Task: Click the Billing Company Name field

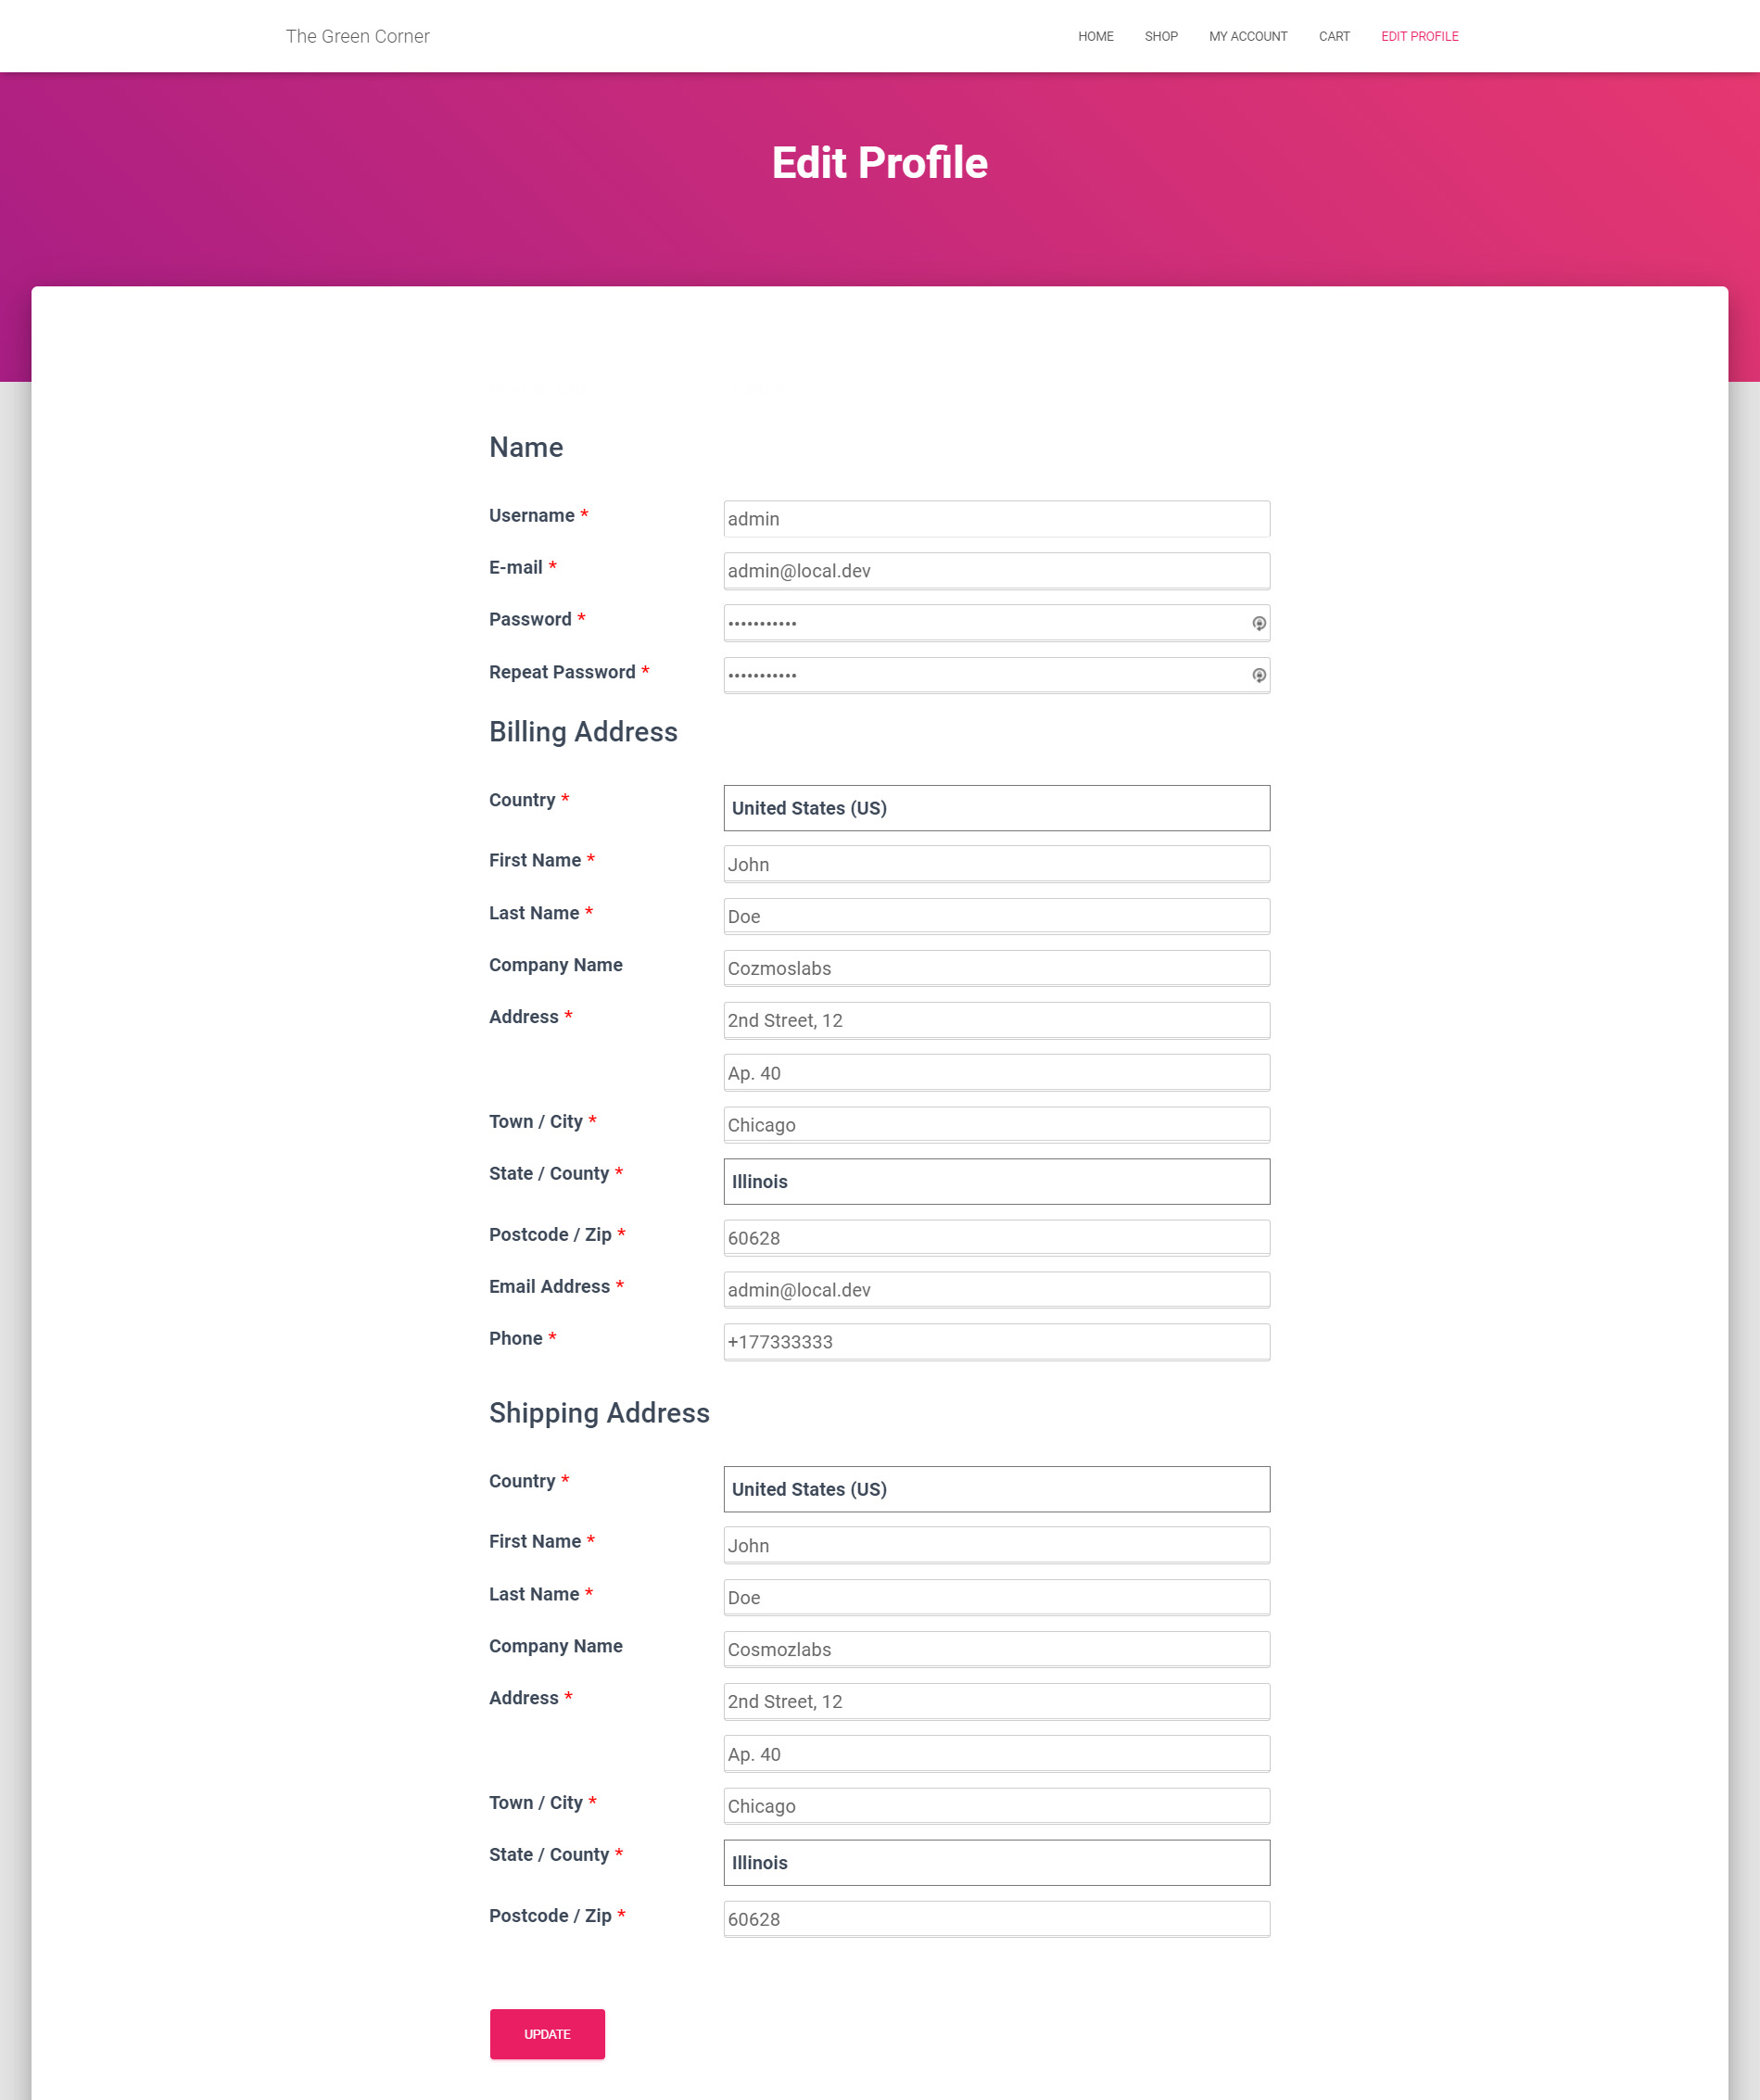Action: pos(996,968)
